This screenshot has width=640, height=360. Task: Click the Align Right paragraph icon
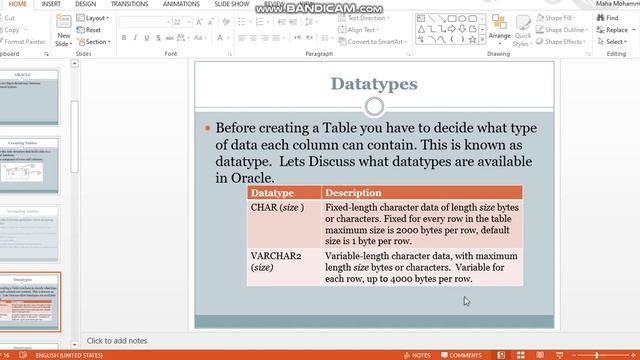click(x=264, y=38)
